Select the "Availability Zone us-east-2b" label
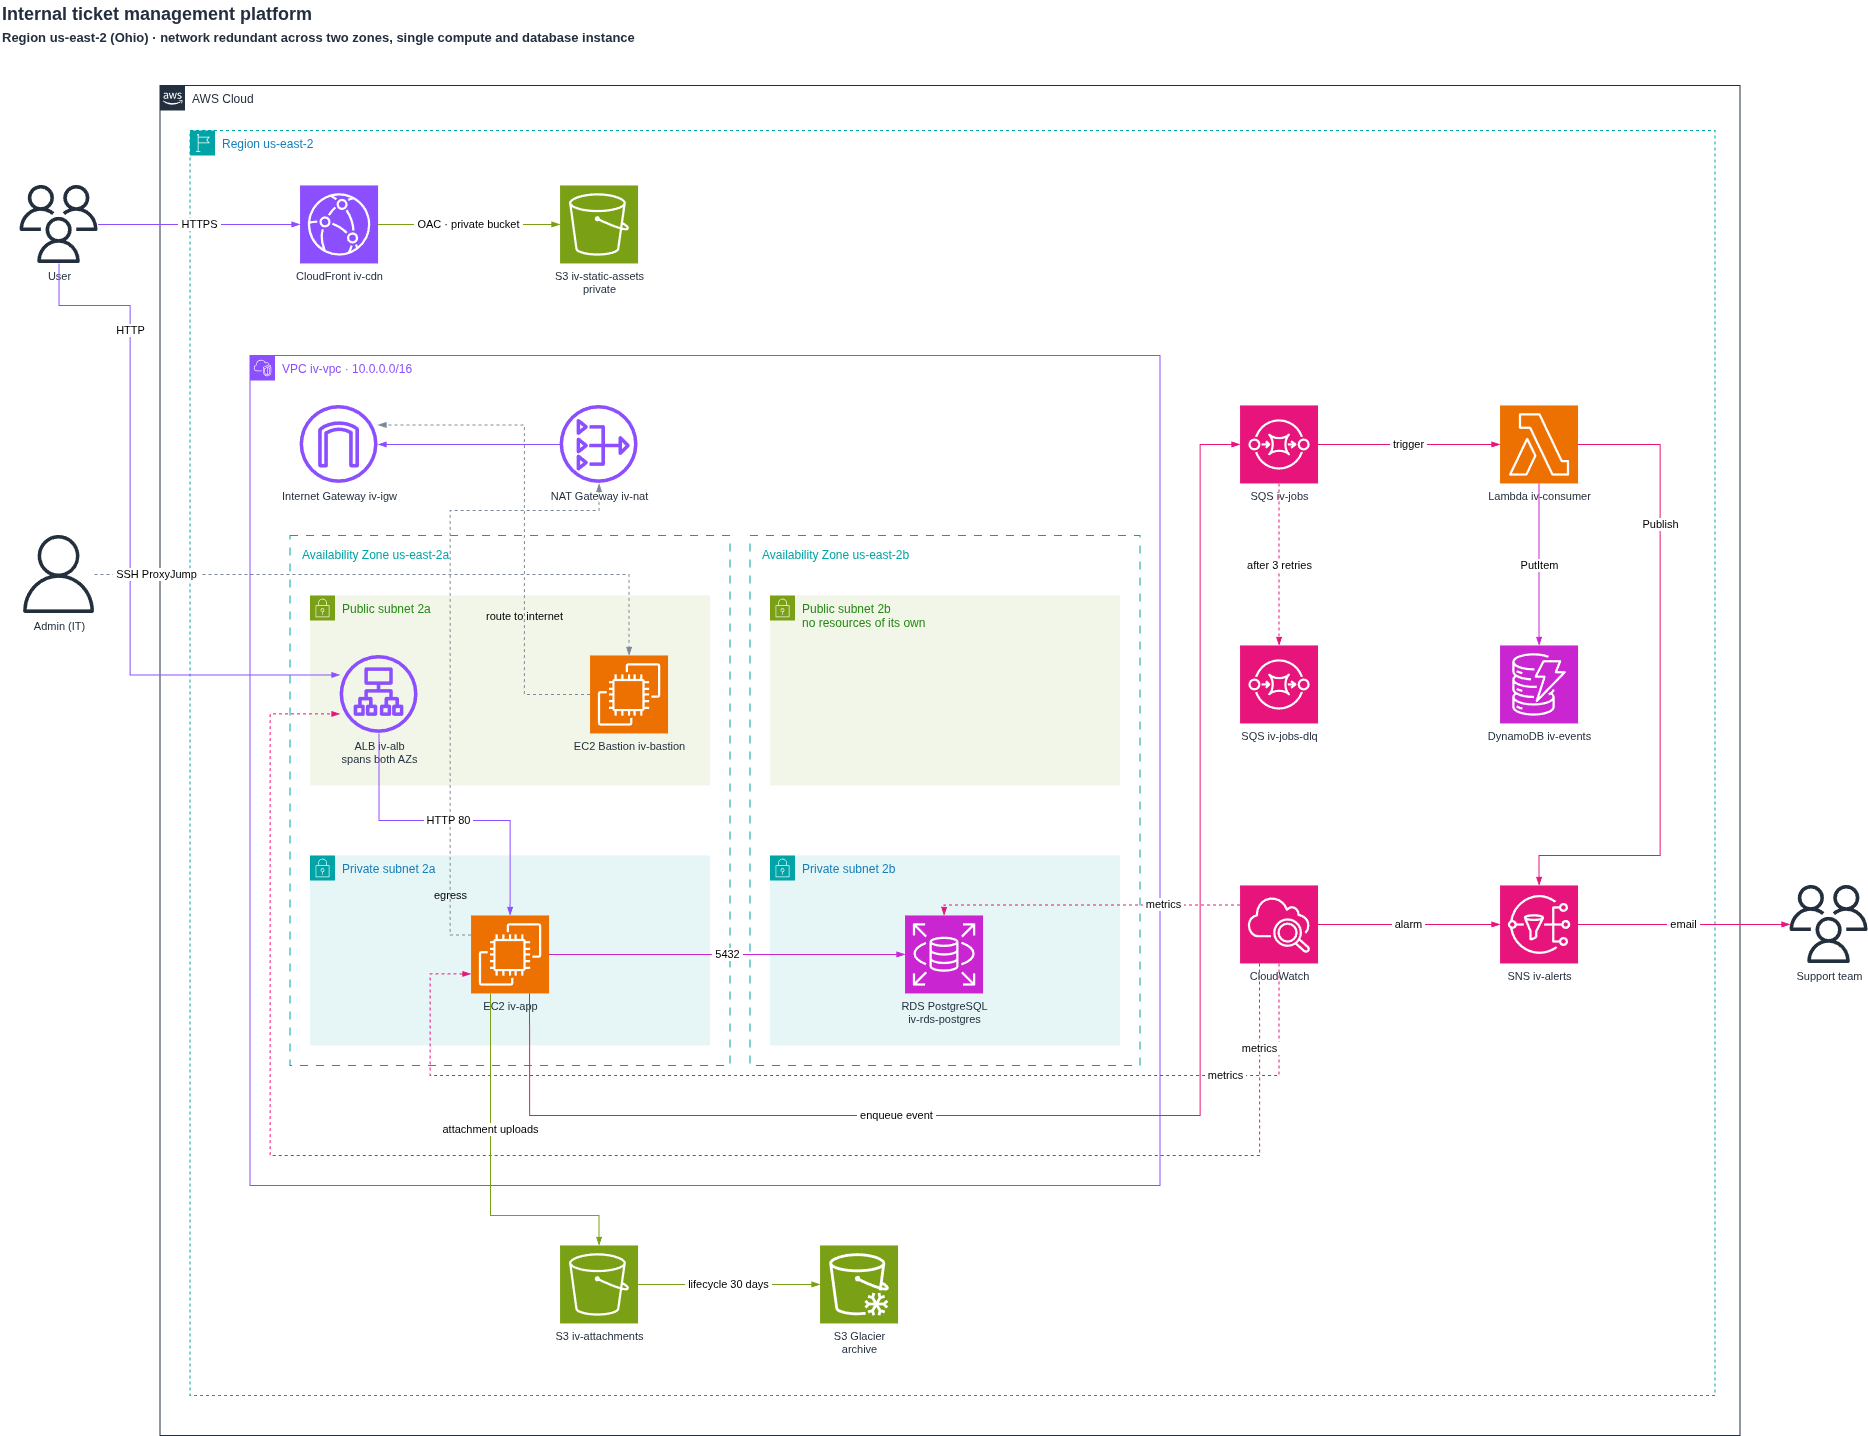 pos(835,555)
